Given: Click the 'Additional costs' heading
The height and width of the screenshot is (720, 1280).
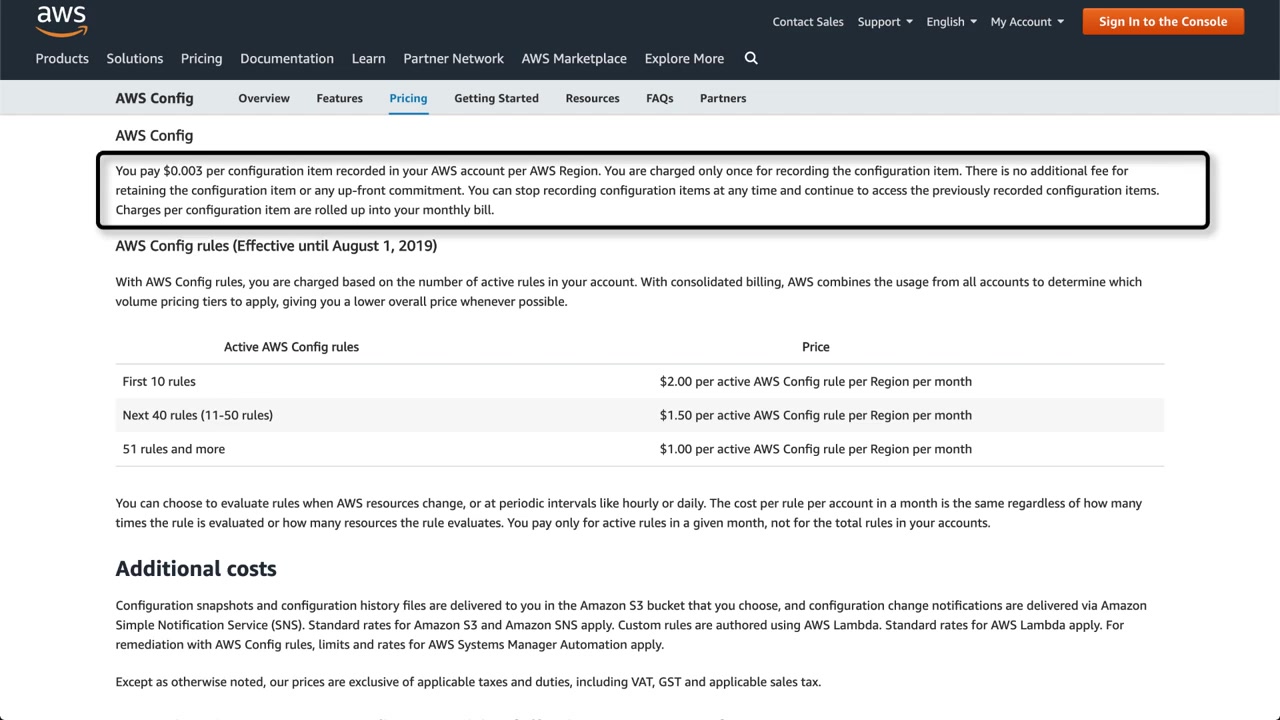Looking at the screenshot, I should coord(196,568).
